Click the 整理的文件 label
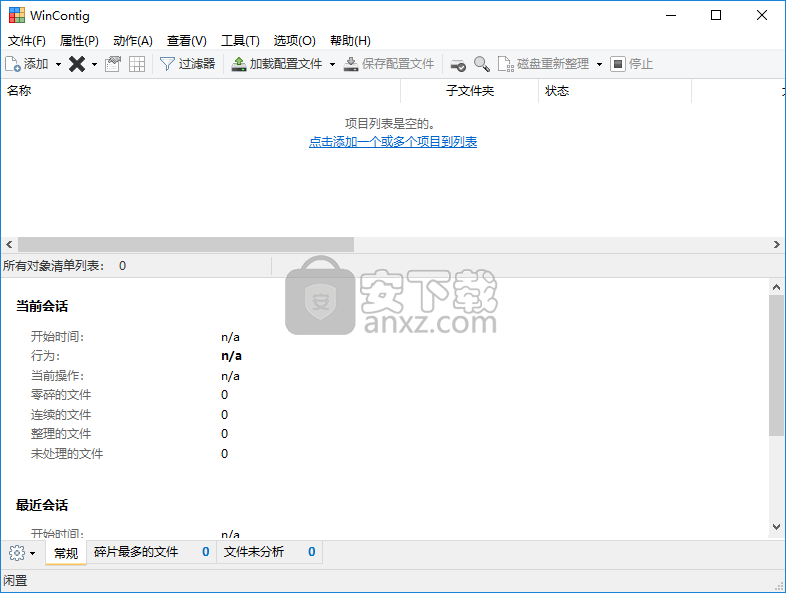The width and height of the screenshot is (786, 593). (x=61, y=434)
